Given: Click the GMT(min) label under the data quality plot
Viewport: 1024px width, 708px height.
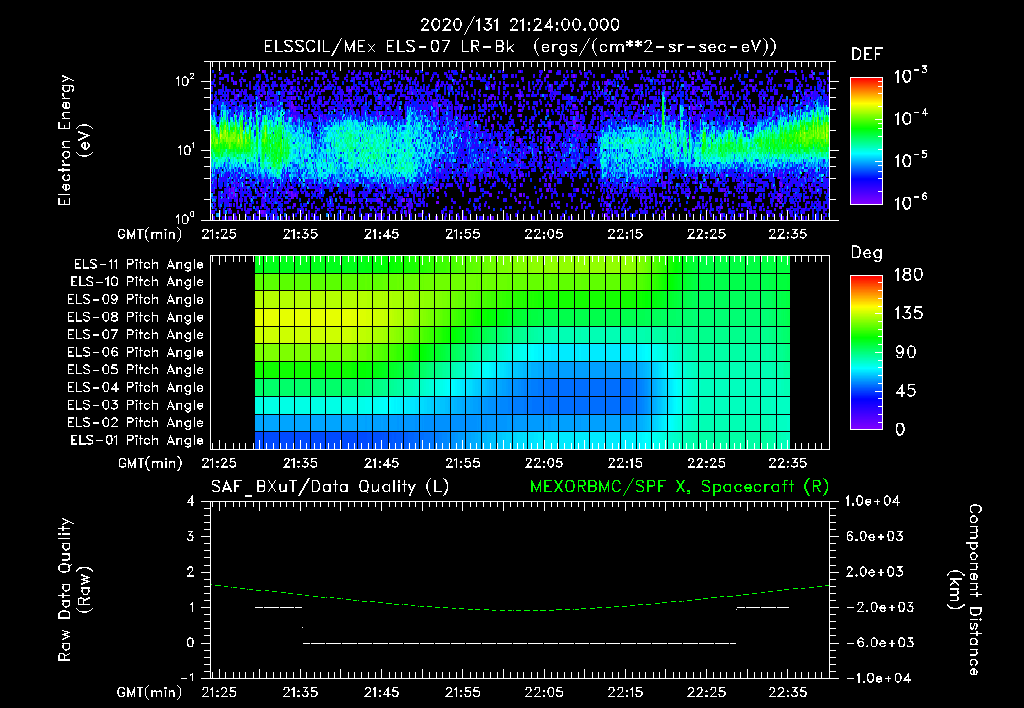Looking at the screenshot, I should (150, 692).
